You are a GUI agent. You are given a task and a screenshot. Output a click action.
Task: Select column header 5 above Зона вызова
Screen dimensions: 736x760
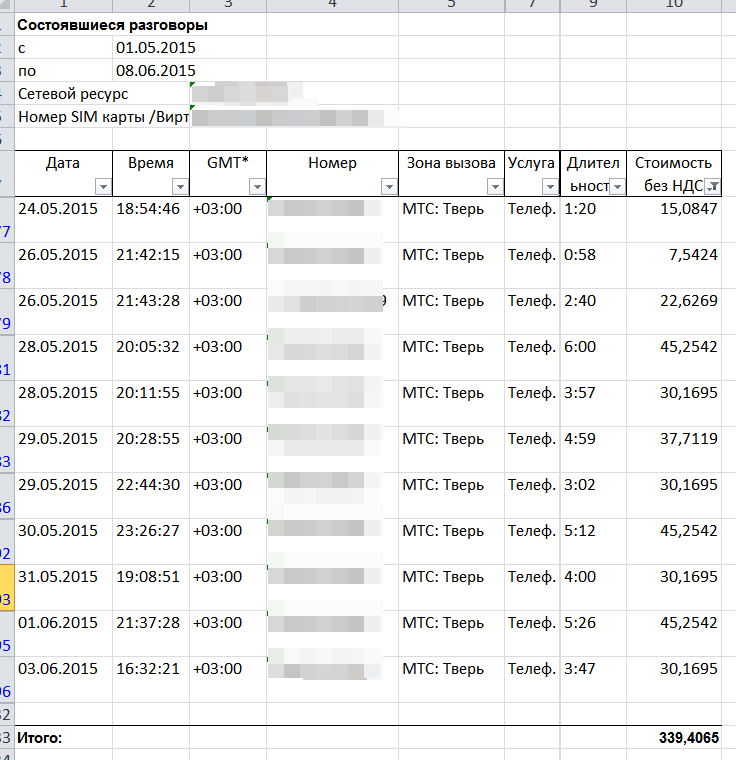(451, 5)
